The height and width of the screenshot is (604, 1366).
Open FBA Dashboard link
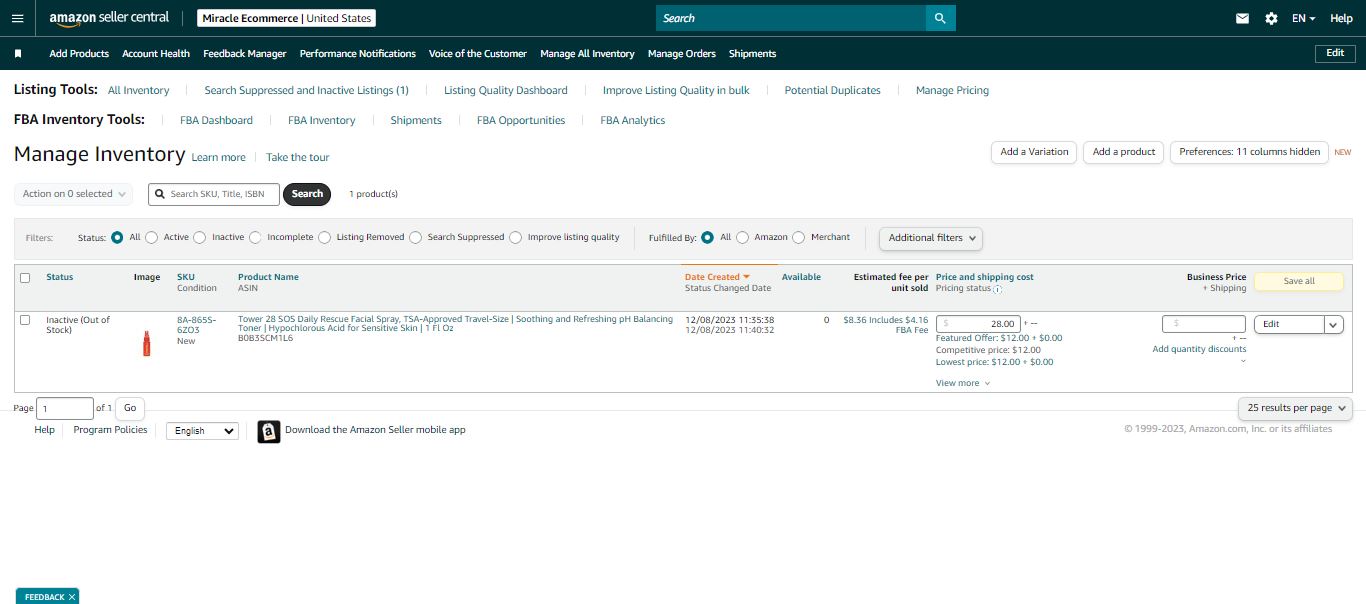coord(217,120)
